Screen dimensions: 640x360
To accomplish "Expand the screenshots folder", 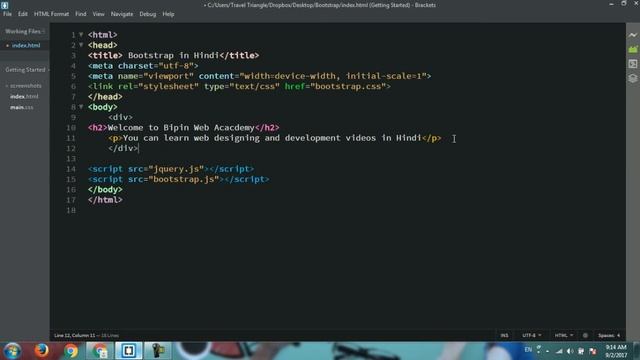I will [24, 86].
